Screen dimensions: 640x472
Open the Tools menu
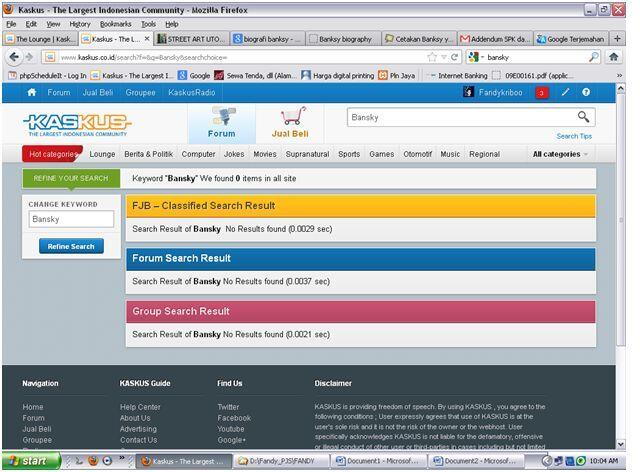point(149,24)
